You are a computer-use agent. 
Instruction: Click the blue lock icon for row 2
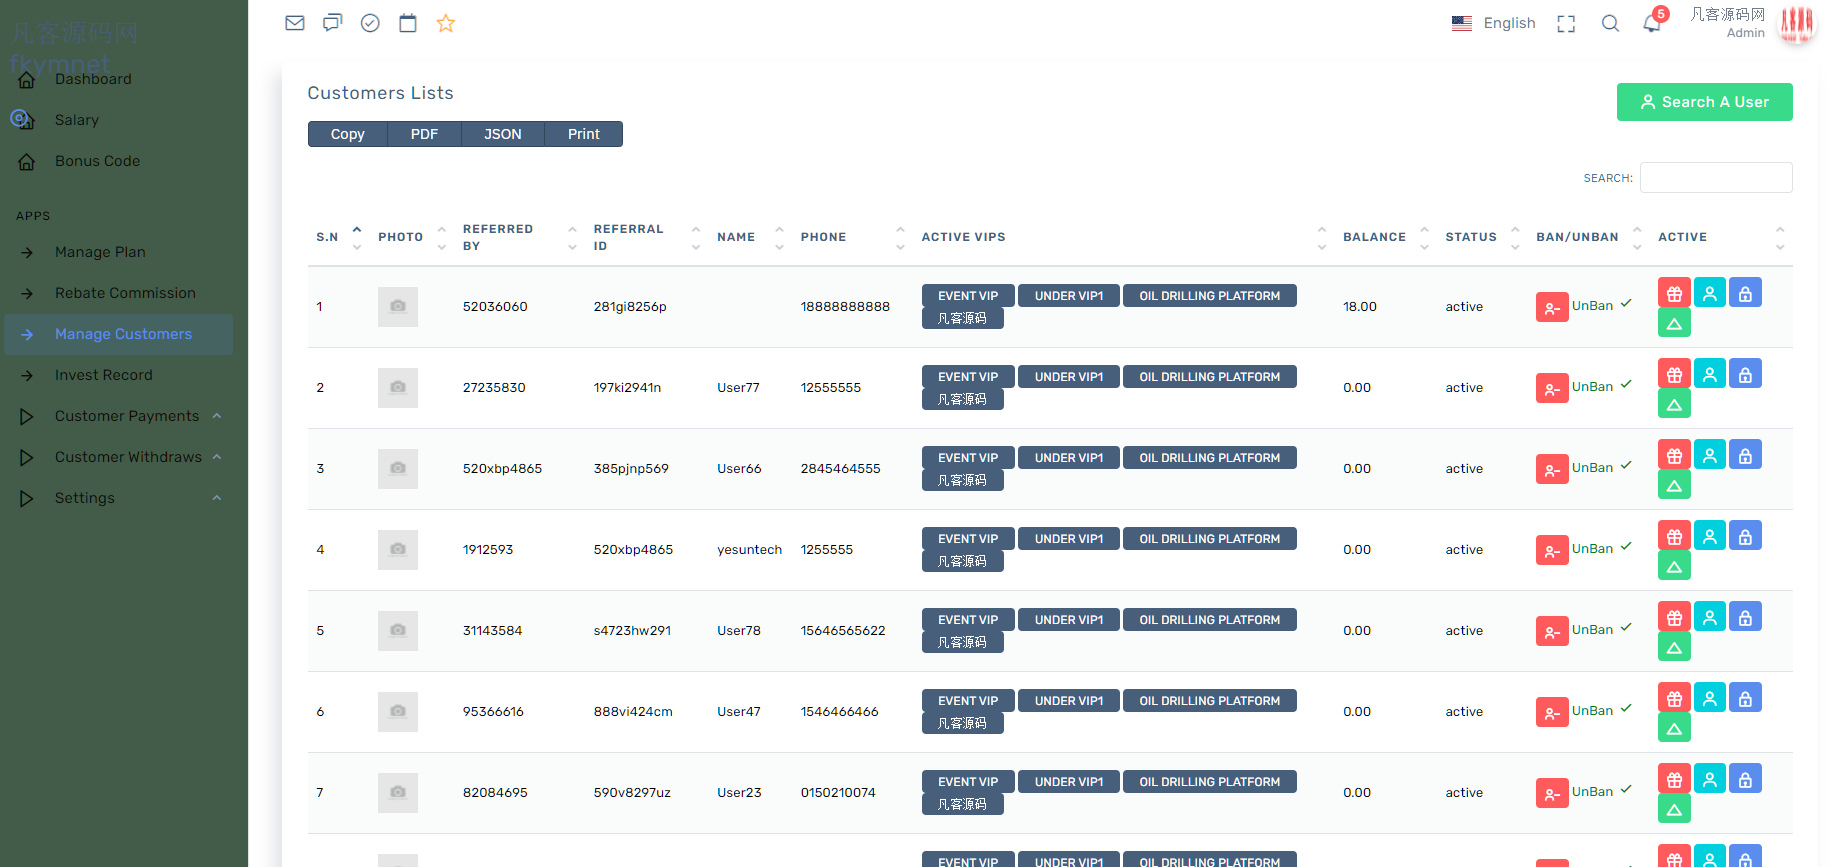[1745, 374]
